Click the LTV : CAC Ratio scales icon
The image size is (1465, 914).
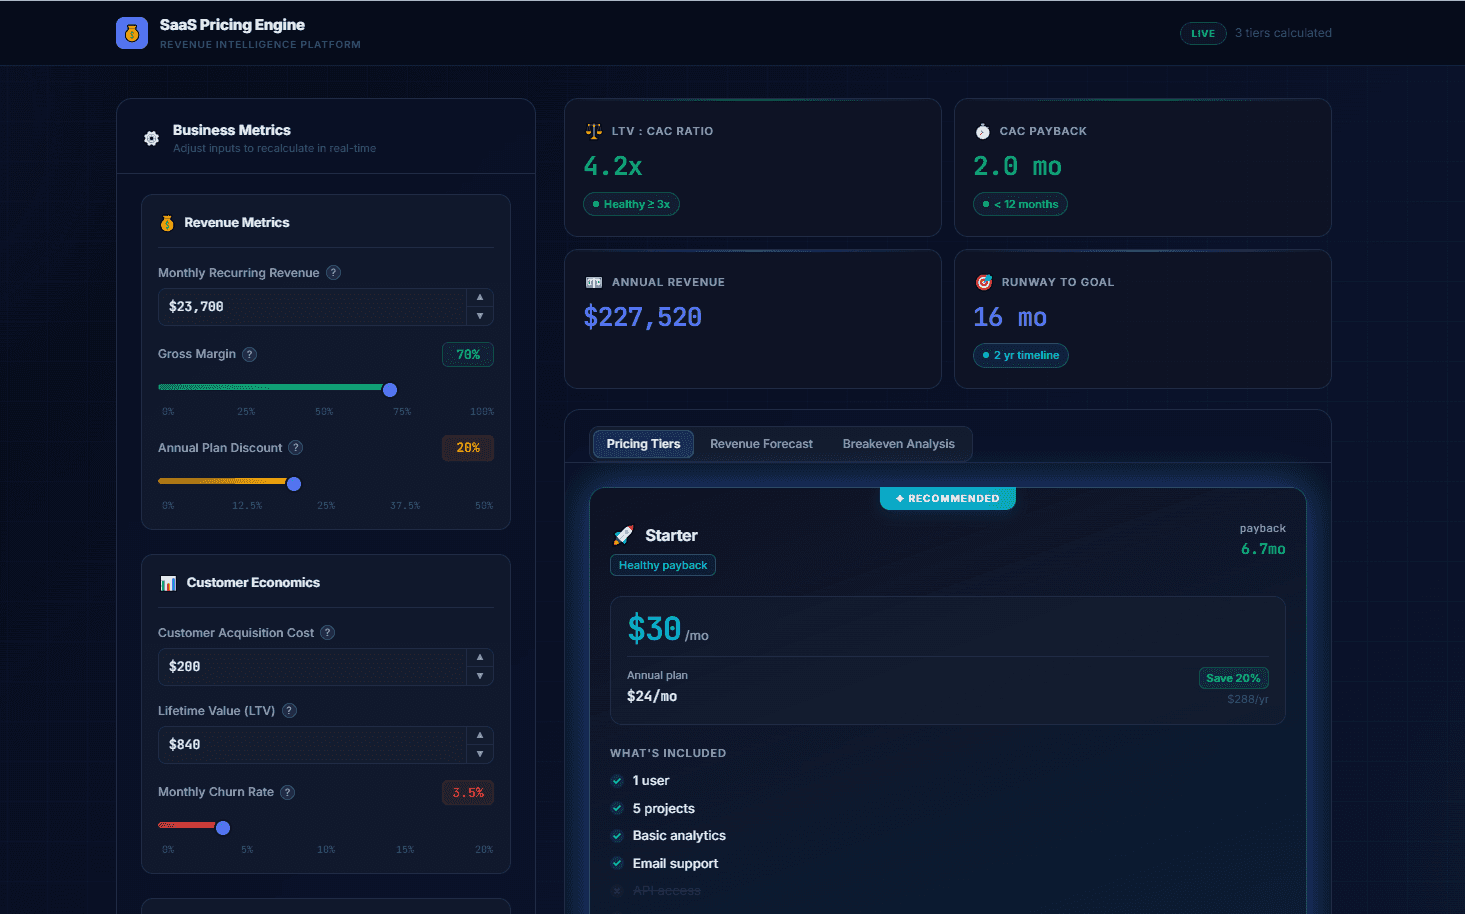(x=594, y=131)
